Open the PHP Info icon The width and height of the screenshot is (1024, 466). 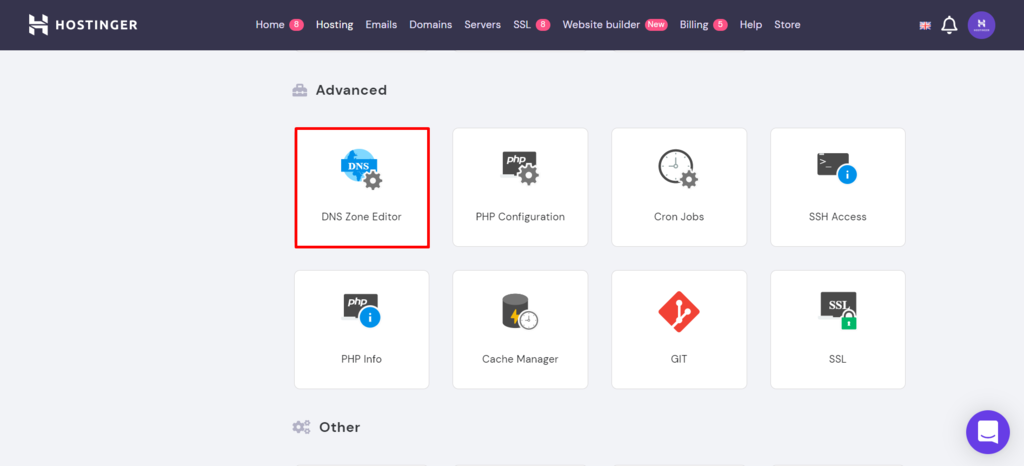(361, 311)
